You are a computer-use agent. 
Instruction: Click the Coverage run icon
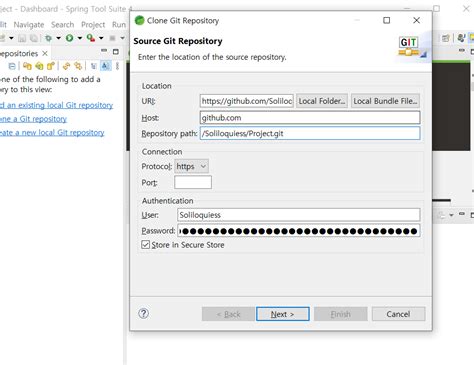(90, 38)
